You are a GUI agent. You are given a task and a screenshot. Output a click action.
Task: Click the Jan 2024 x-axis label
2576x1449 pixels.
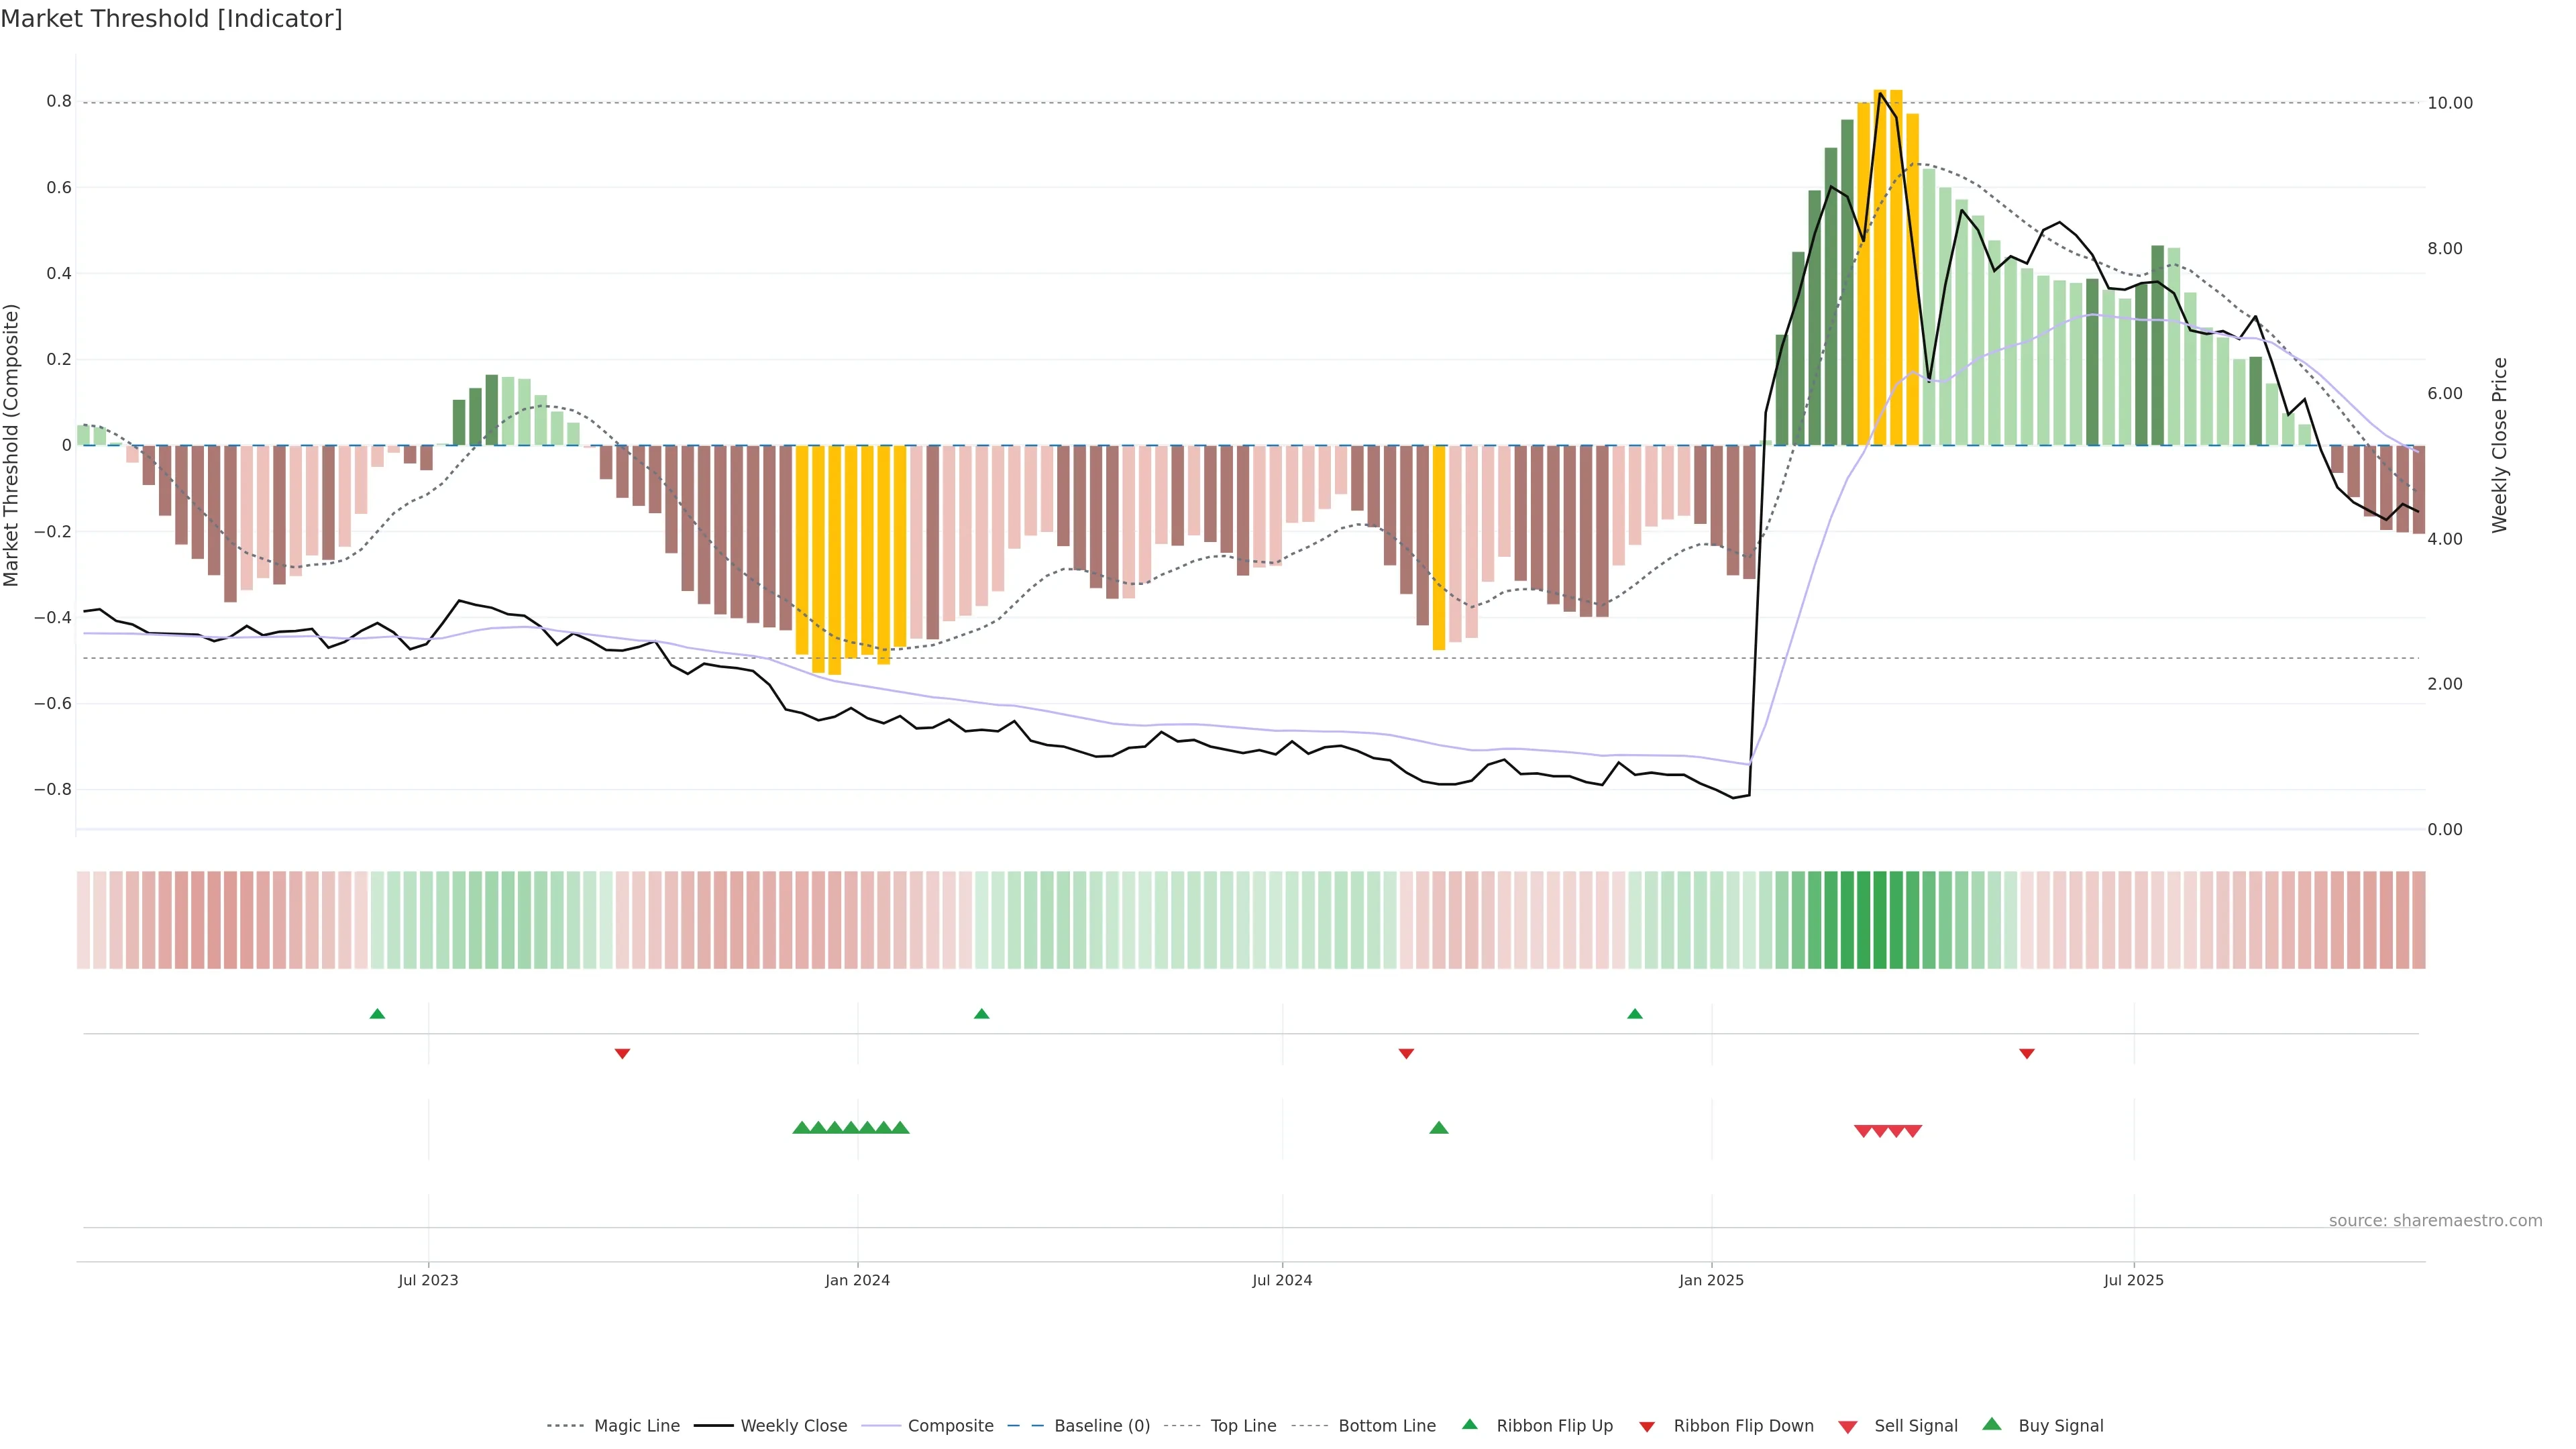click(857, 1280)
